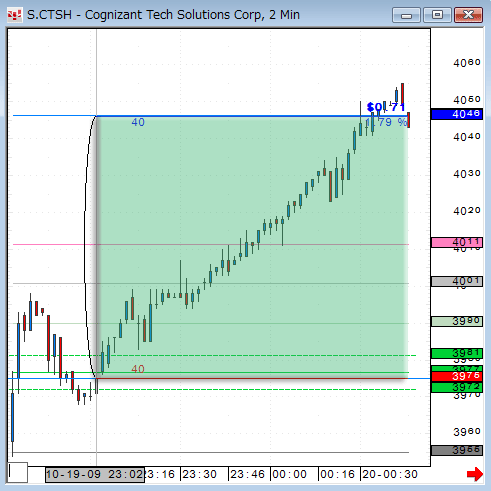Click the pink 4011 price label

tap(457, 242)
